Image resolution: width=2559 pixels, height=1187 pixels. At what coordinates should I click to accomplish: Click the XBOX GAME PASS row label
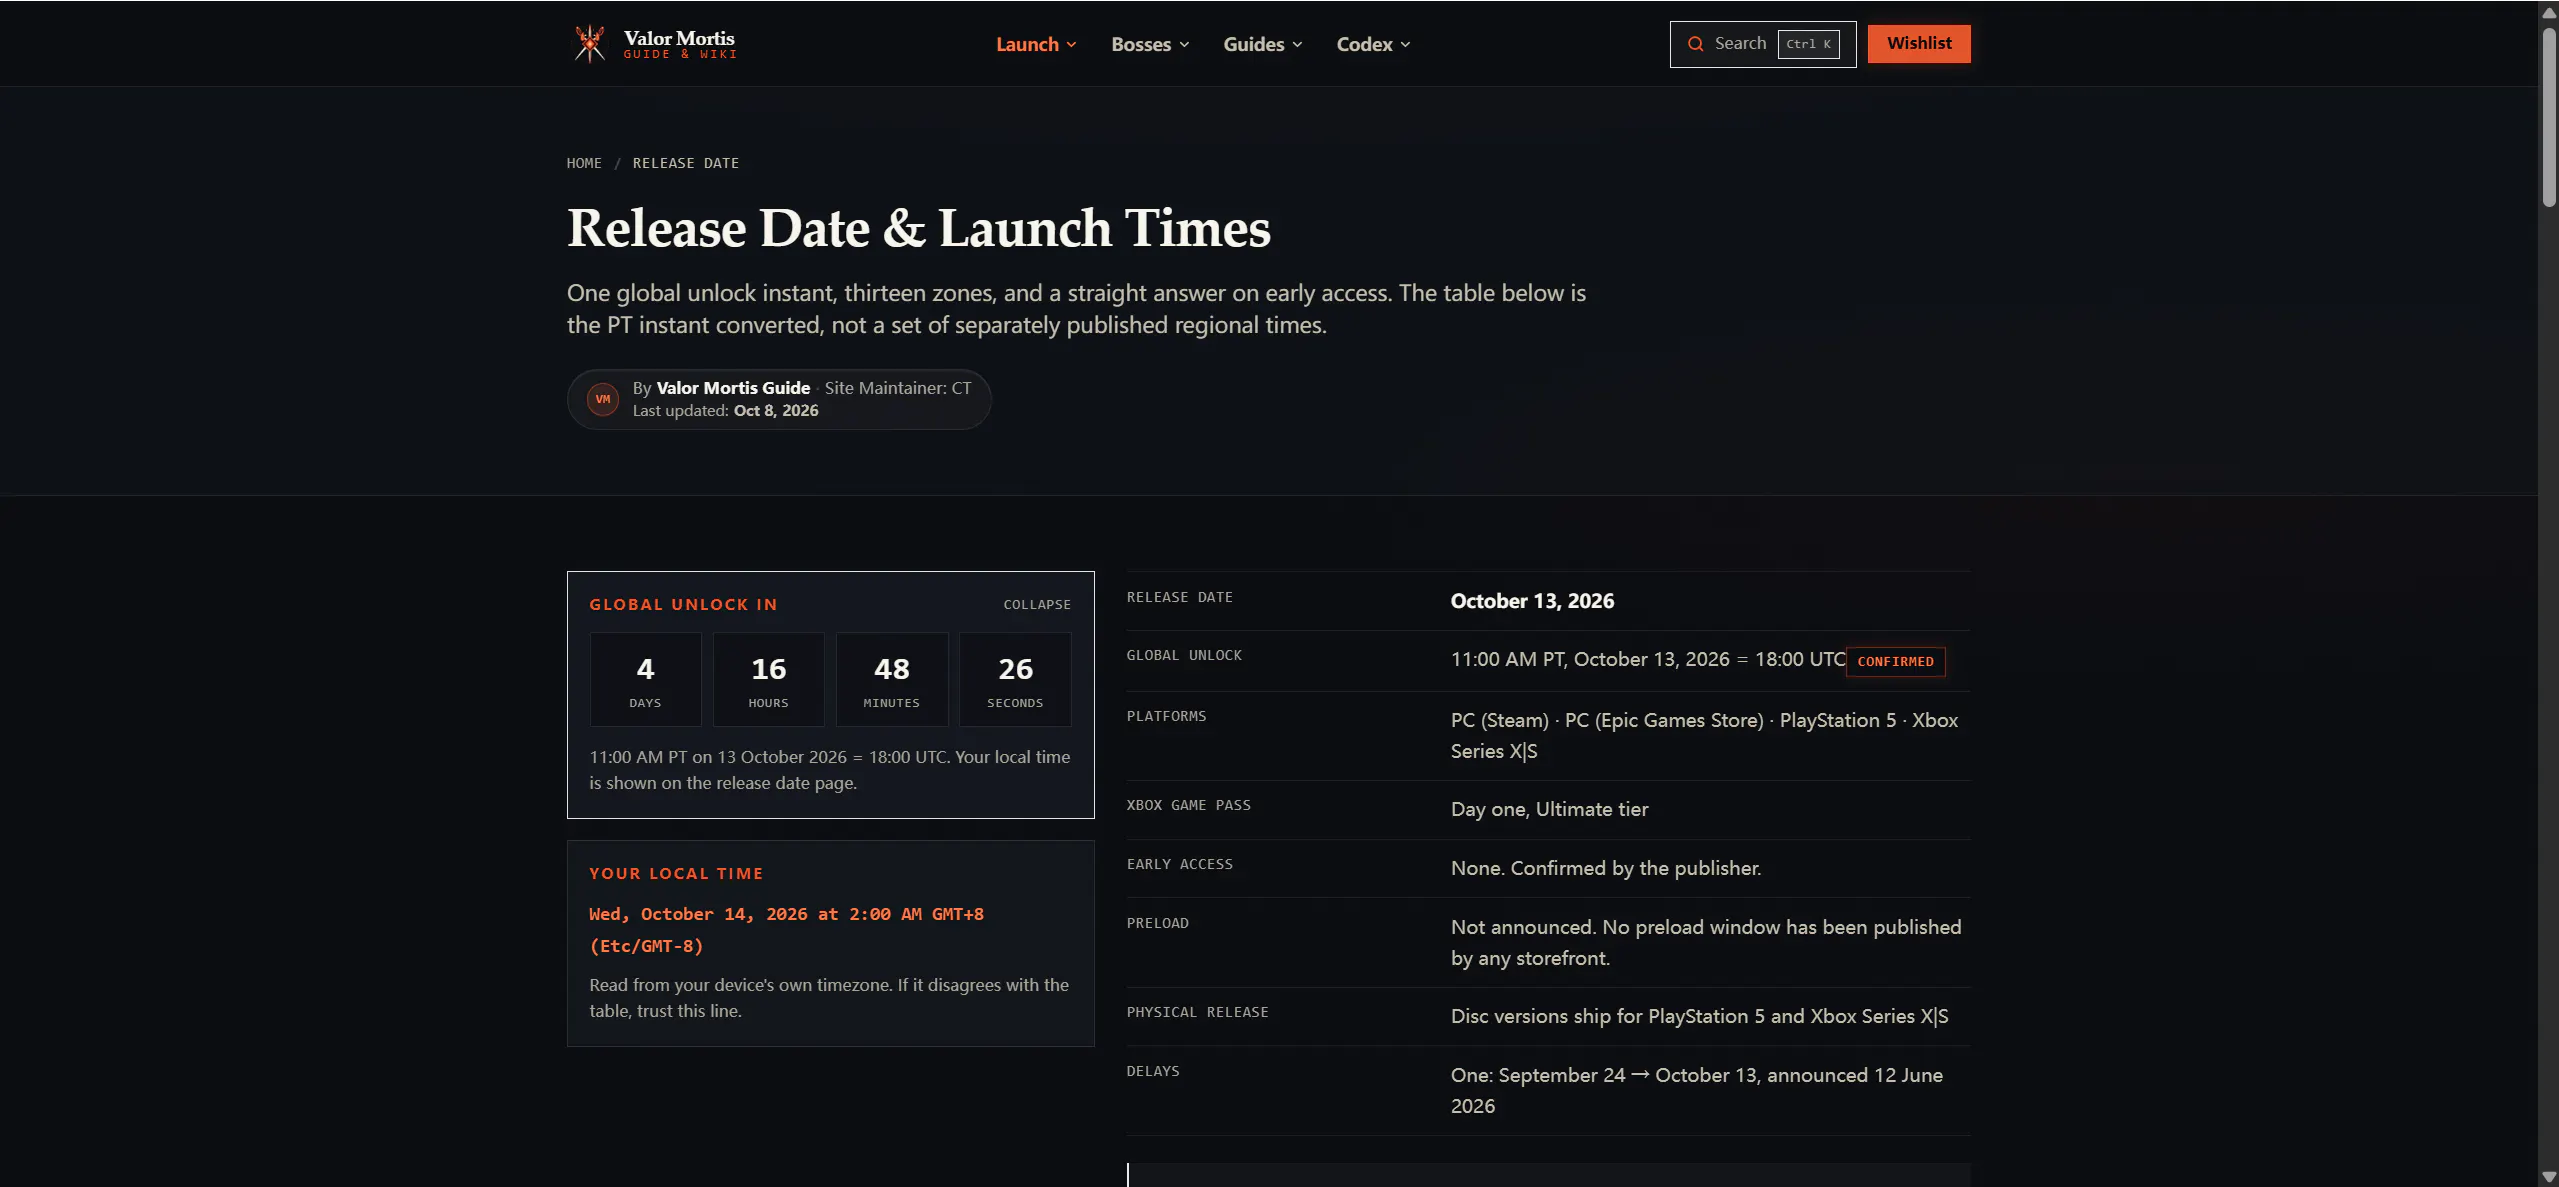click(x=1188, y=805)
